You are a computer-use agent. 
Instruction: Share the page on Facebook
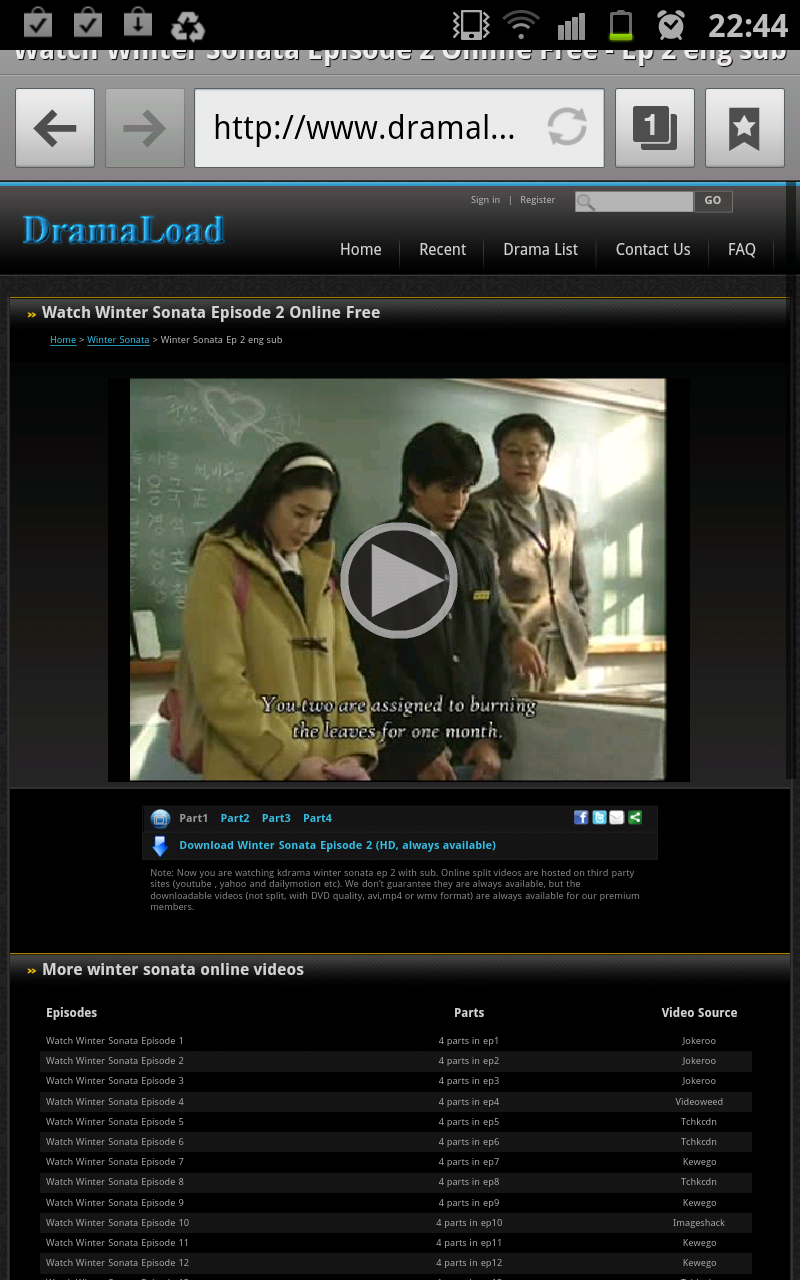[x=581, y=817]
